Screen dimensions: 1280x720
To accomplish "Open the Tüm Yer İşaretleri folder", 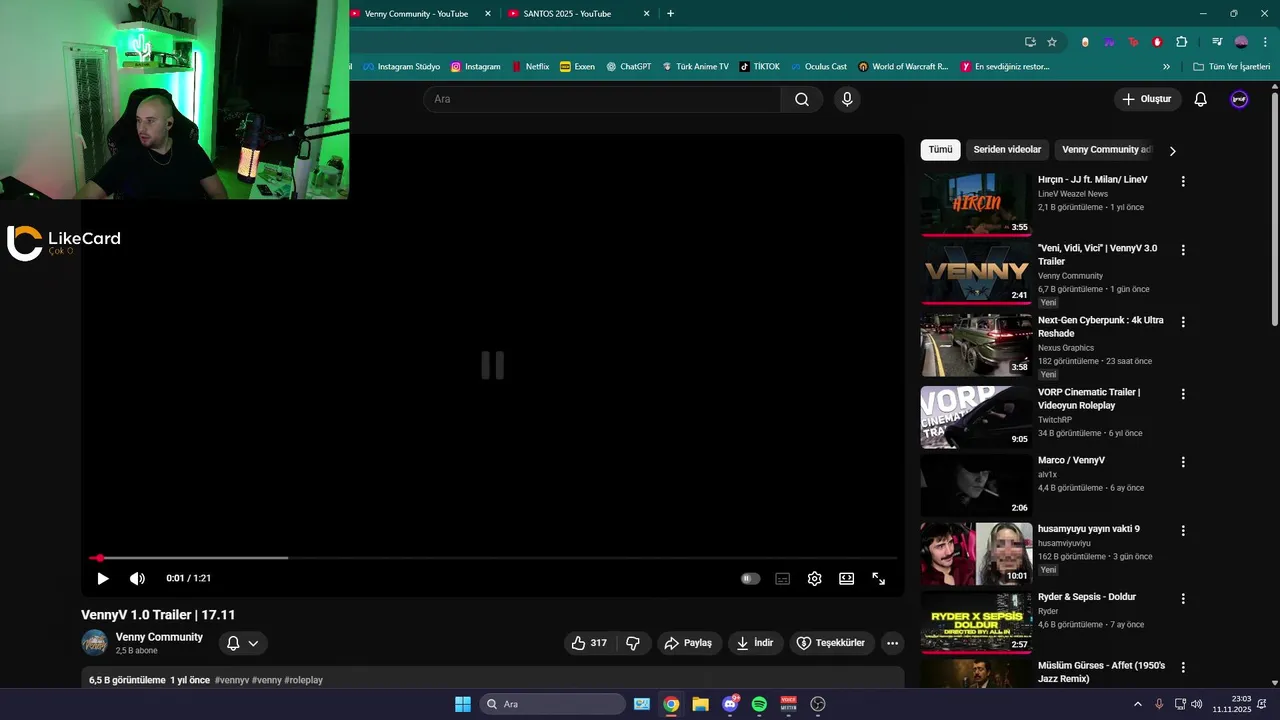I will pos(1232,67).
